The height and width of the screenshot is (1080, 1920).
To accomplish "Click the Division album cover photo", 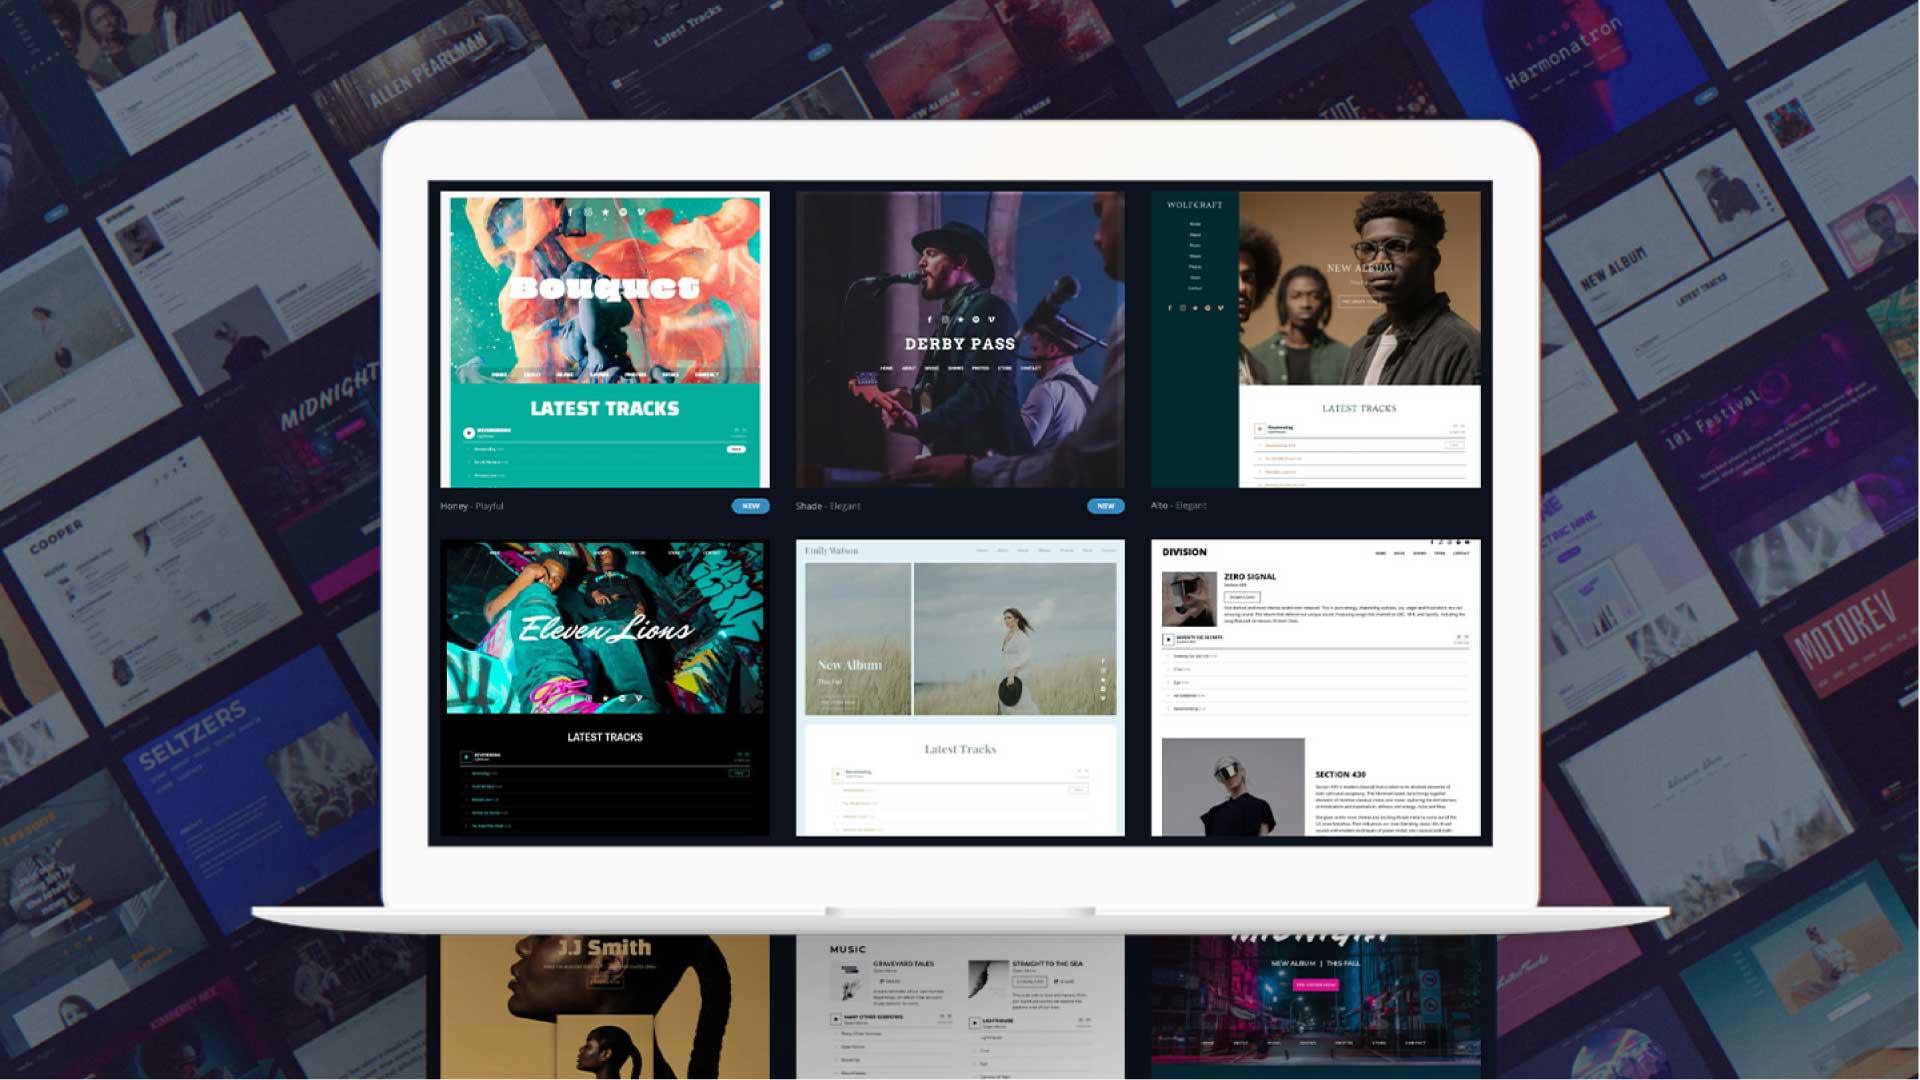I will 1189,599.
